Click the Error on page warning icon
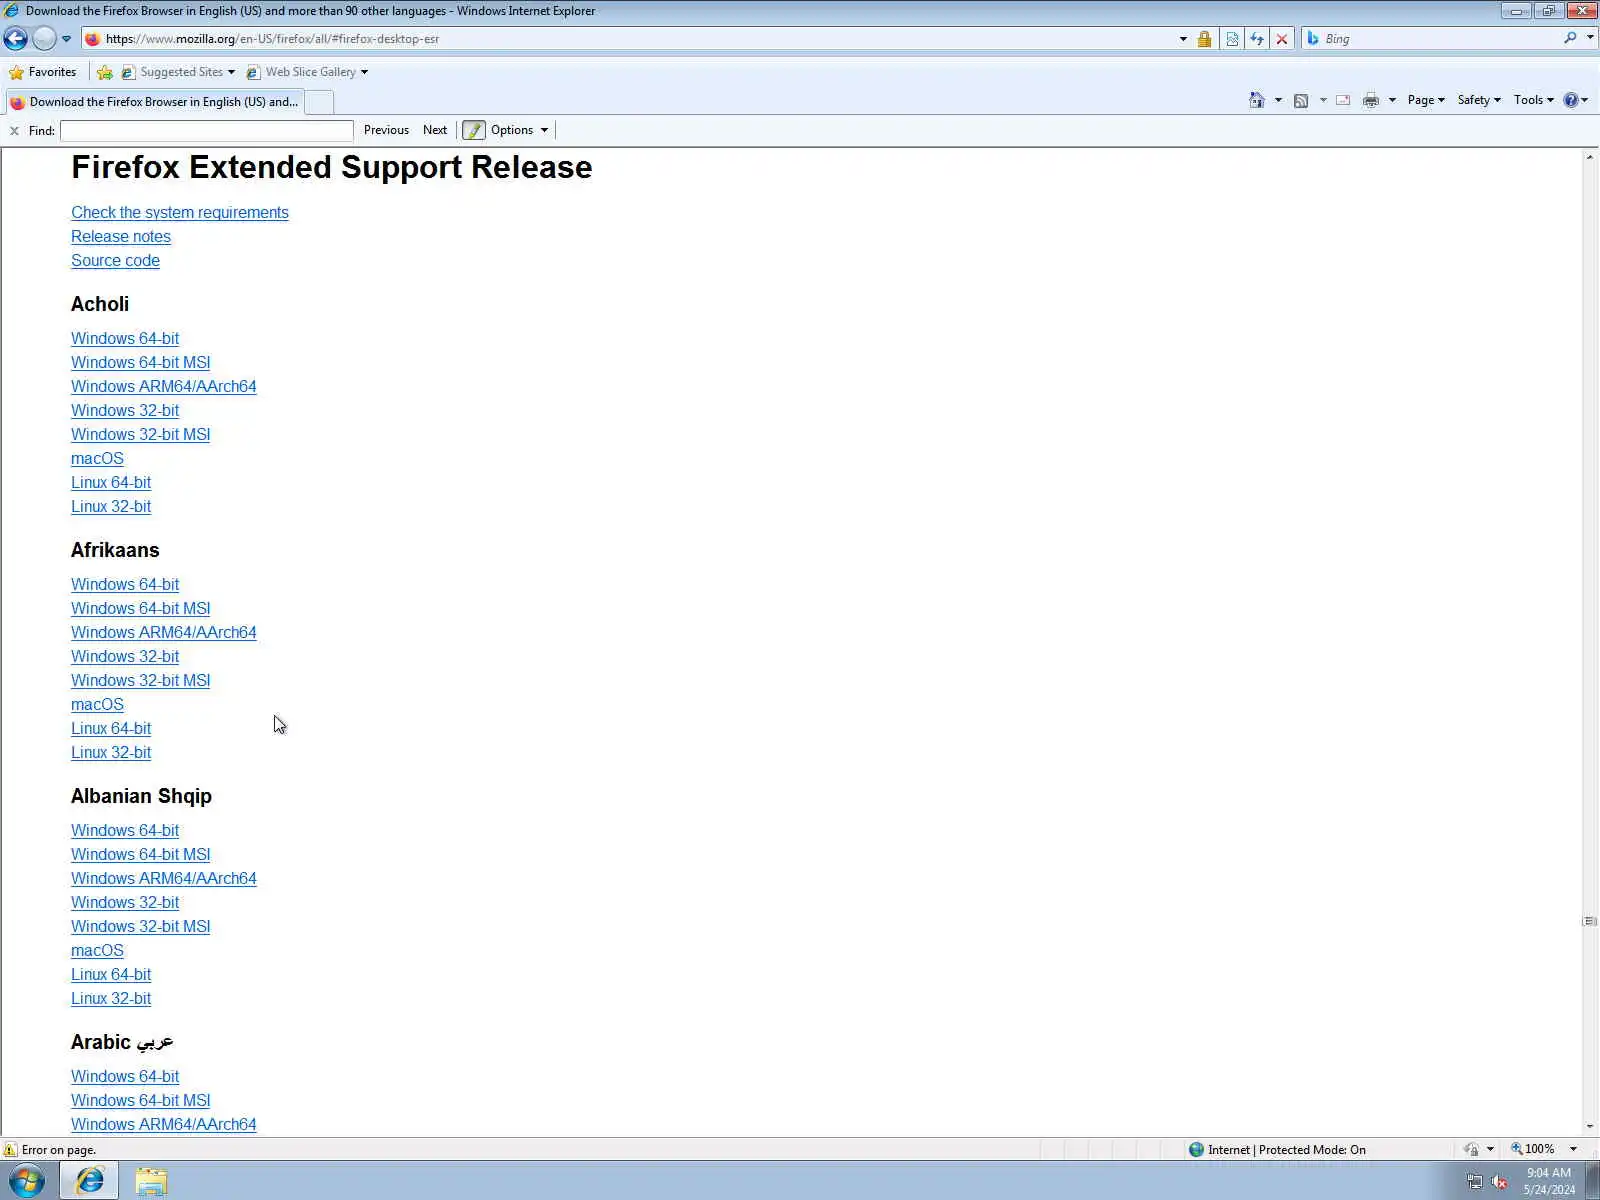Viewport: 1600px width, 1200px height. tap(10, 1150)
